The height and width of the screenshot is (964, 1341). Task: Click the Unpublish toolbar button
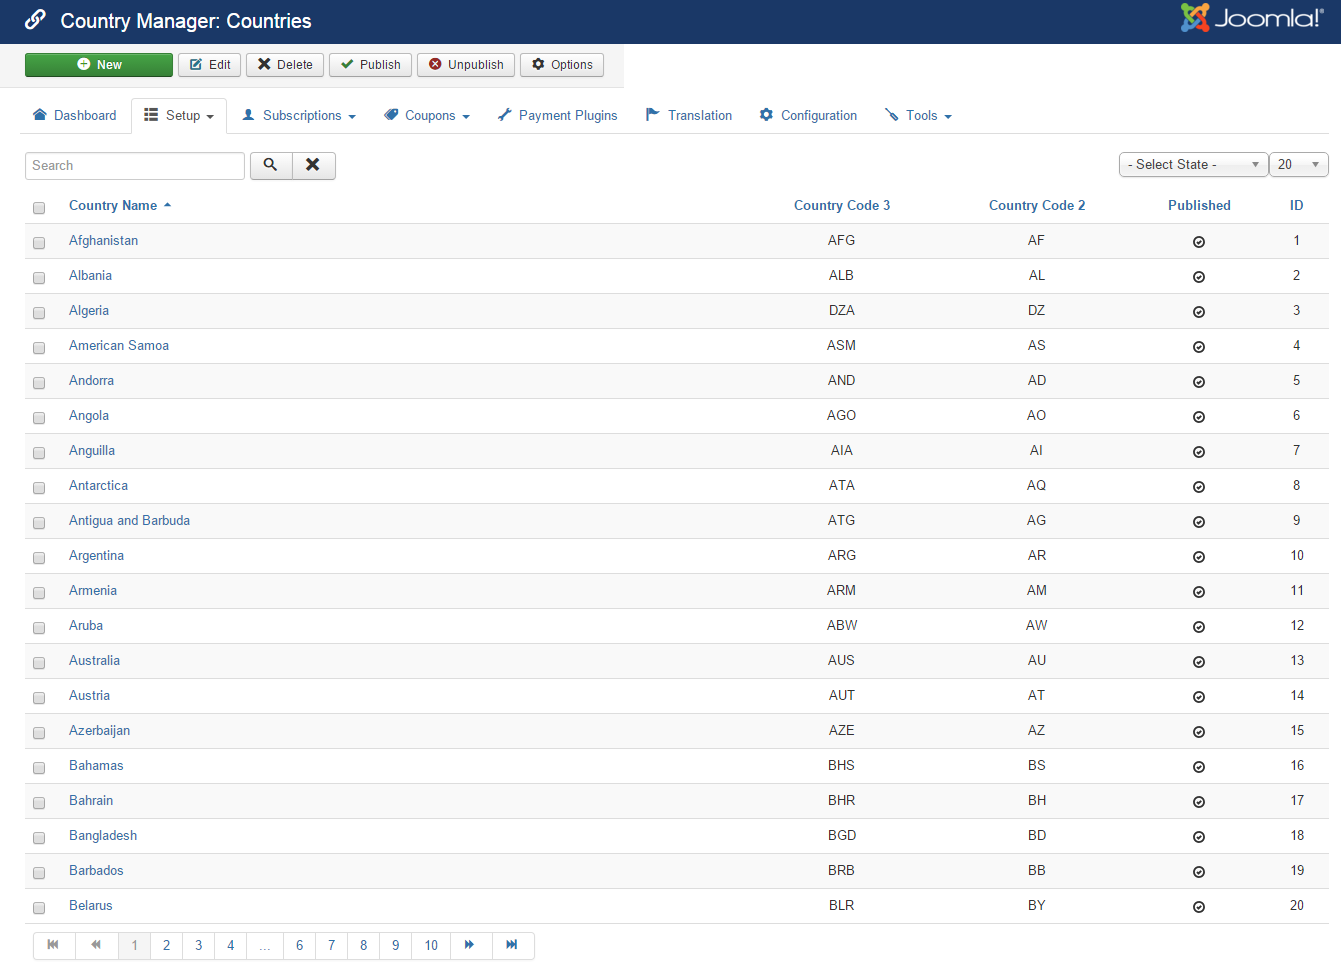(466, 65)
